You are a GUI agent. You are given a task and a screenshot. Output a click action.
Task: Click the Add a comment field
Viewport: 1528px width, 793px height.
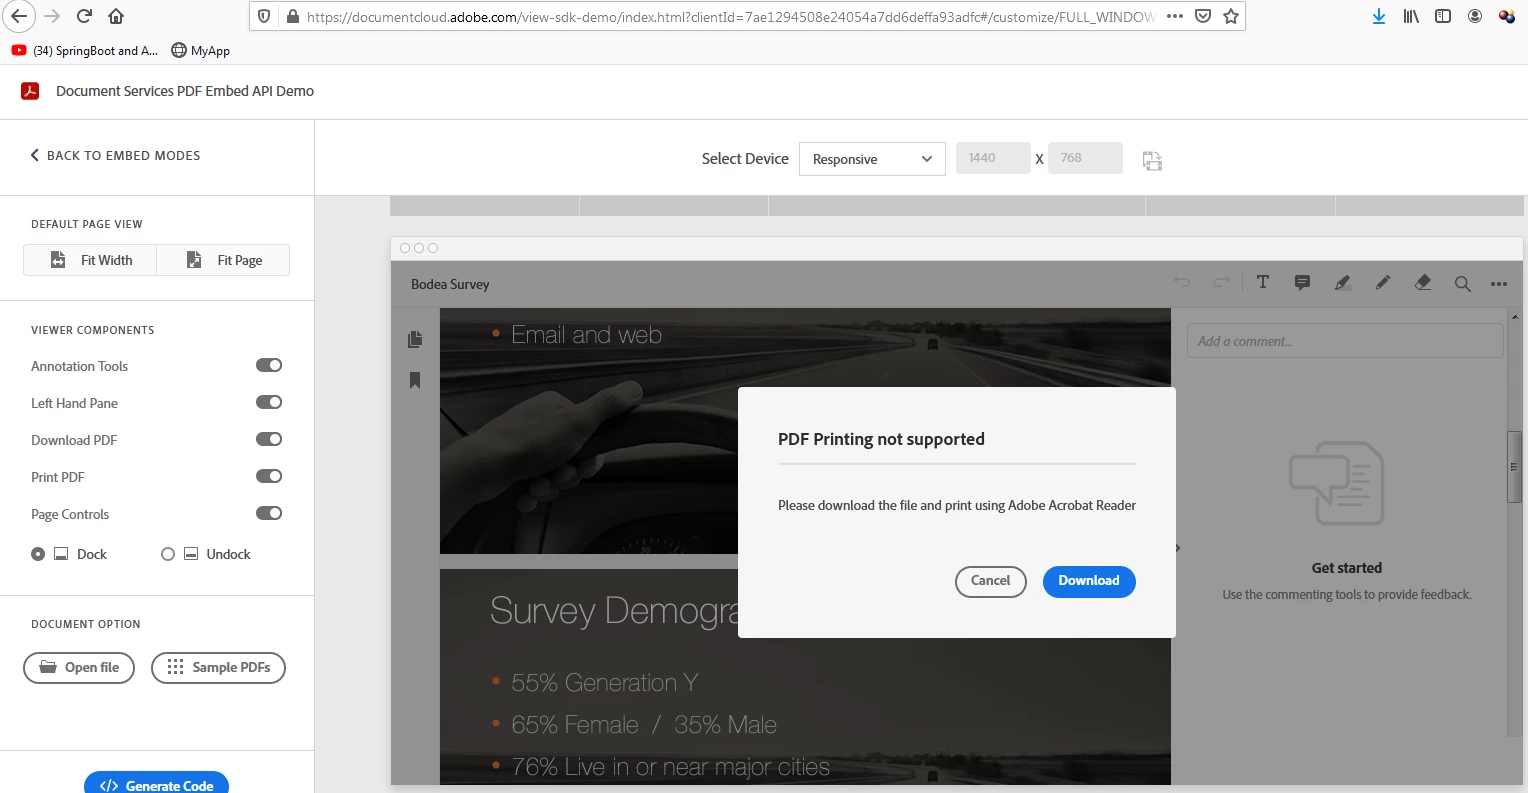tap(1345, 341)
